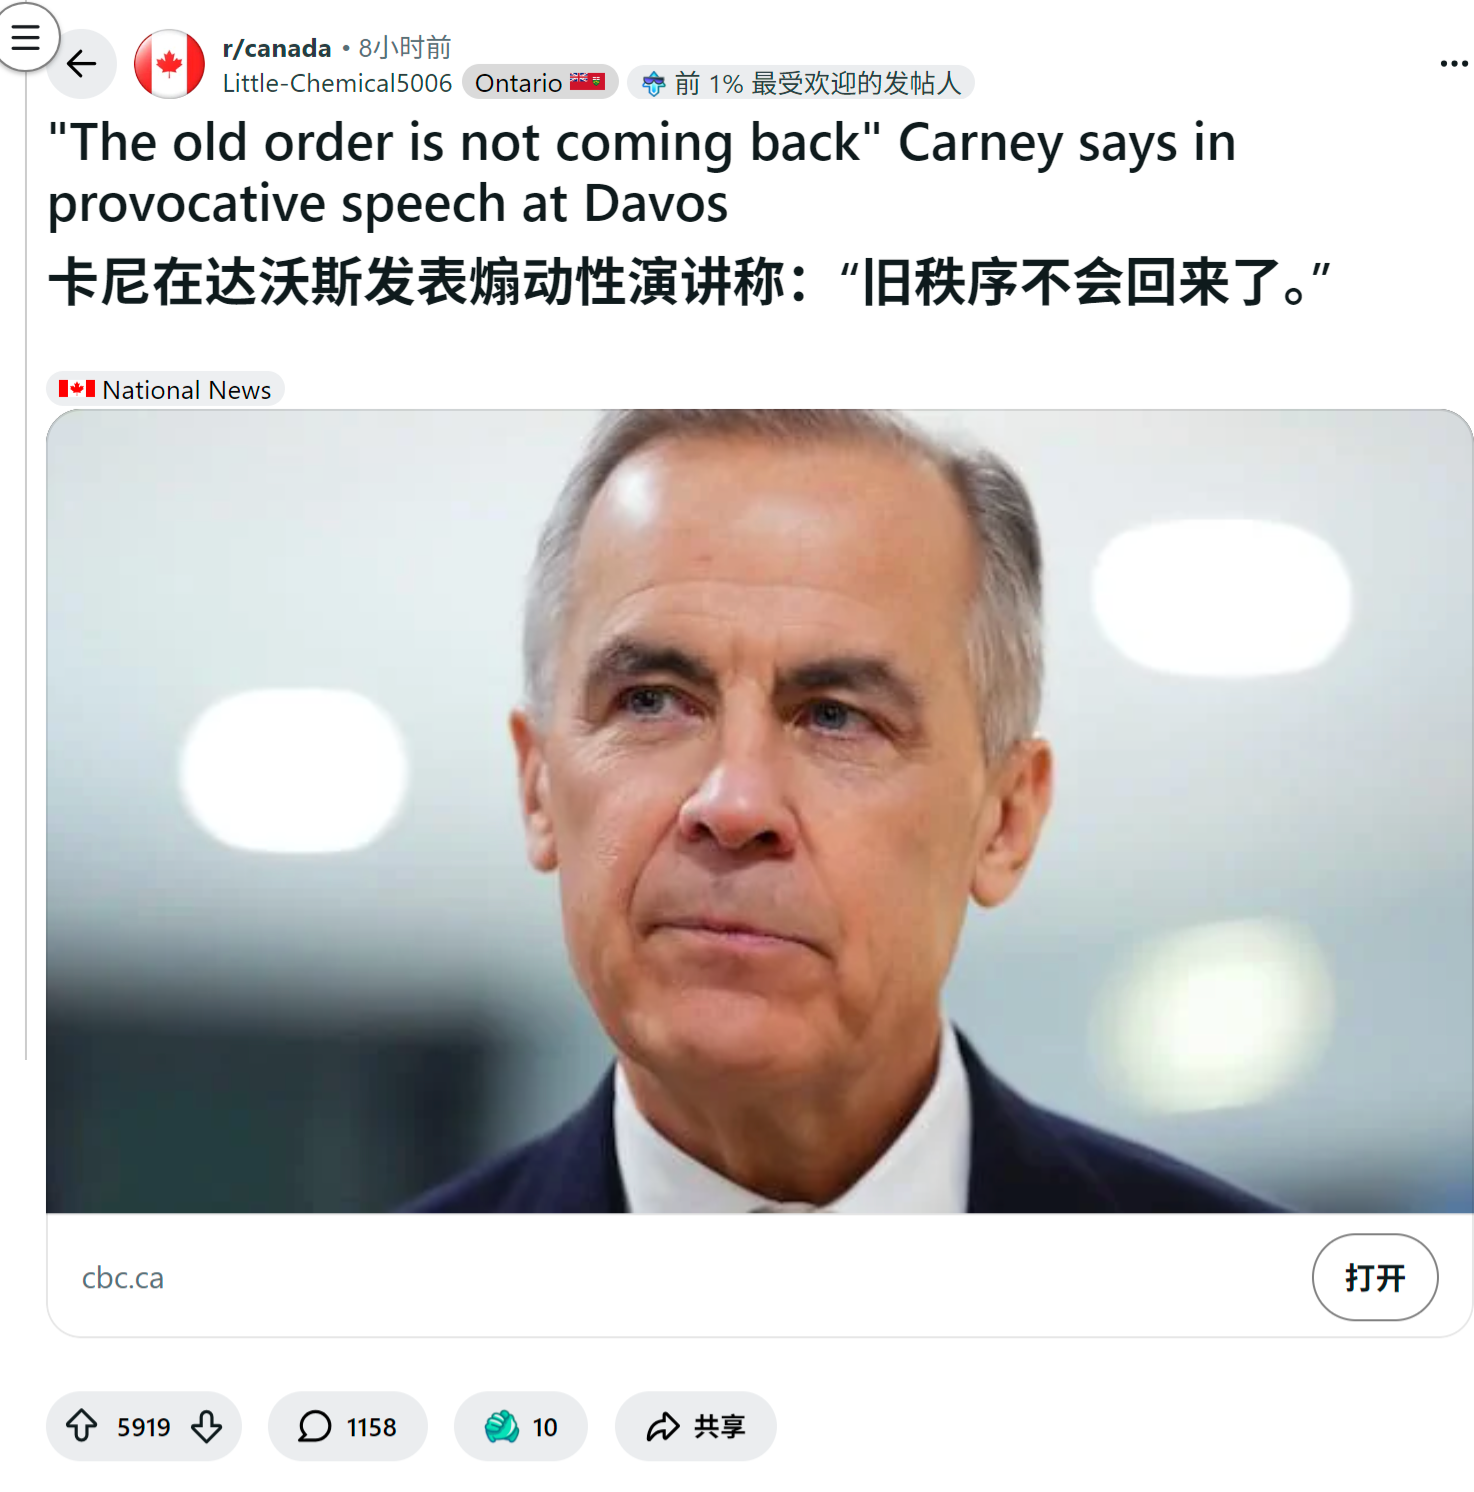This screenshot has width=1474, height=1492.
Task: Click the translated Chinese post title
Action: pos(690,282)
